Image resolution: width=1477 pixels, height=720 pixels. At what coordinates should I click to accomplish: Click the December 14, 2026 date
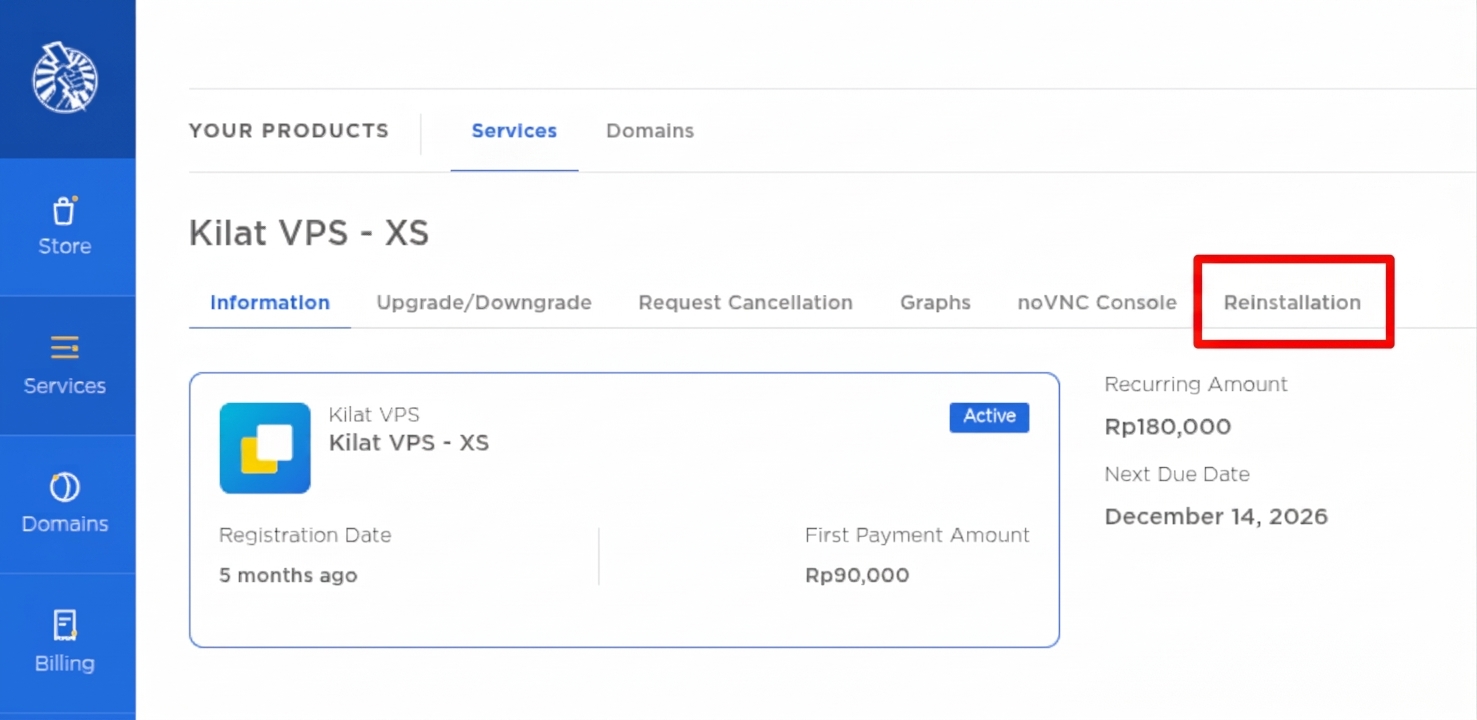(1216, 517)
